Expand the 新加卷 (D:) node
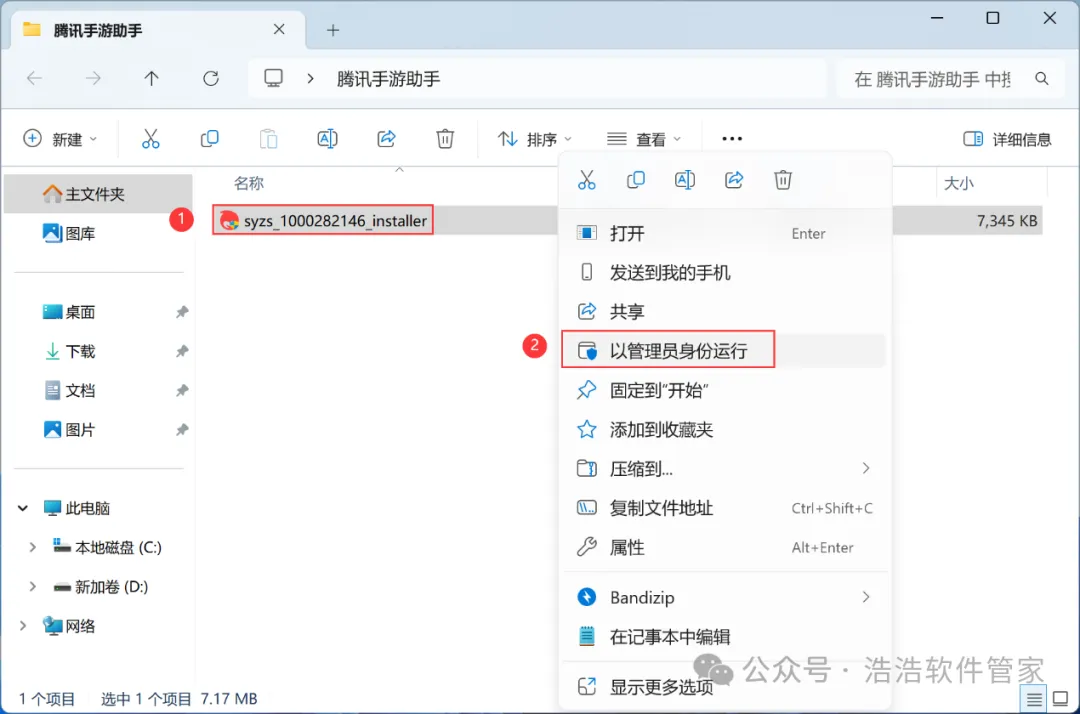This screenshot has height=714, width=1080. coord(32,587)
